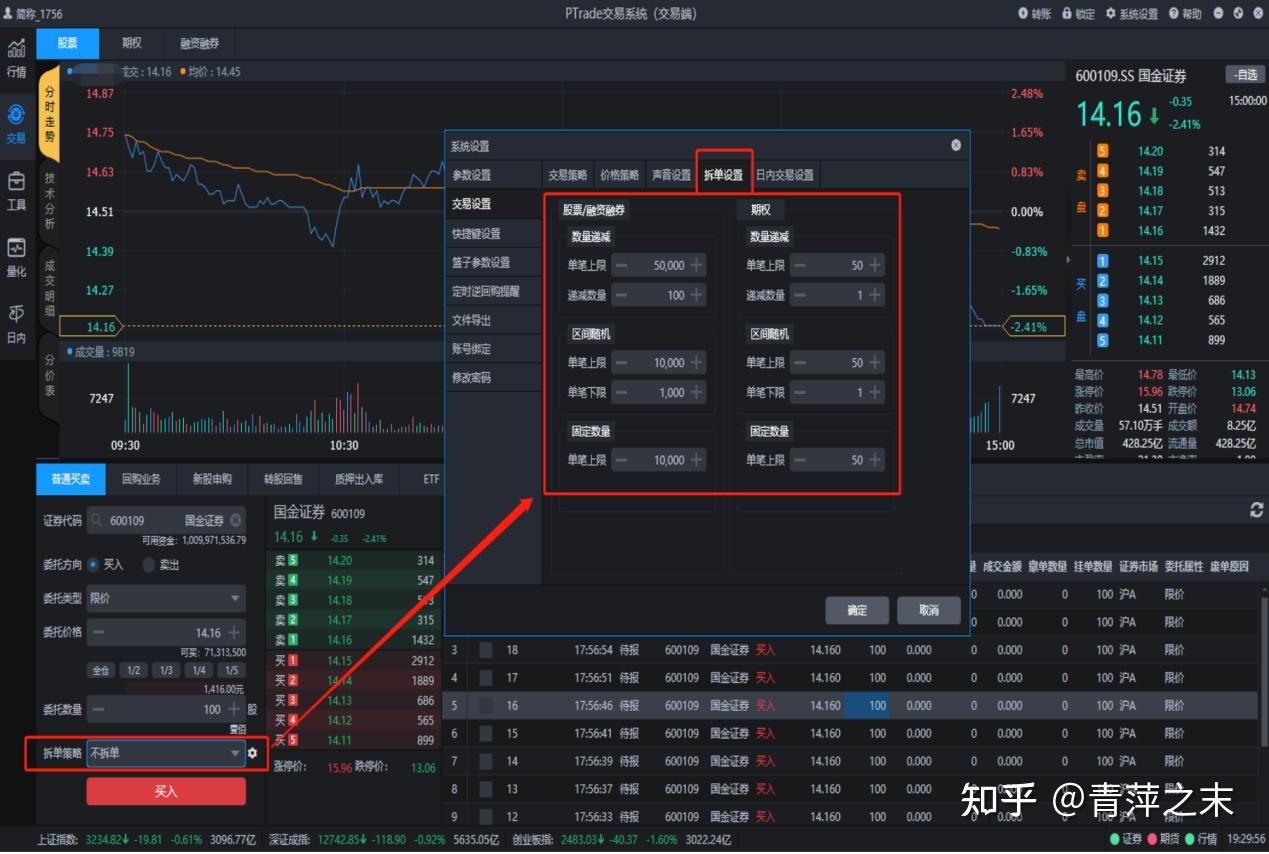The height and width of the screenshot is (854, 1269).
Task: Open the 交易策略 settings tab
Action: 568,174
